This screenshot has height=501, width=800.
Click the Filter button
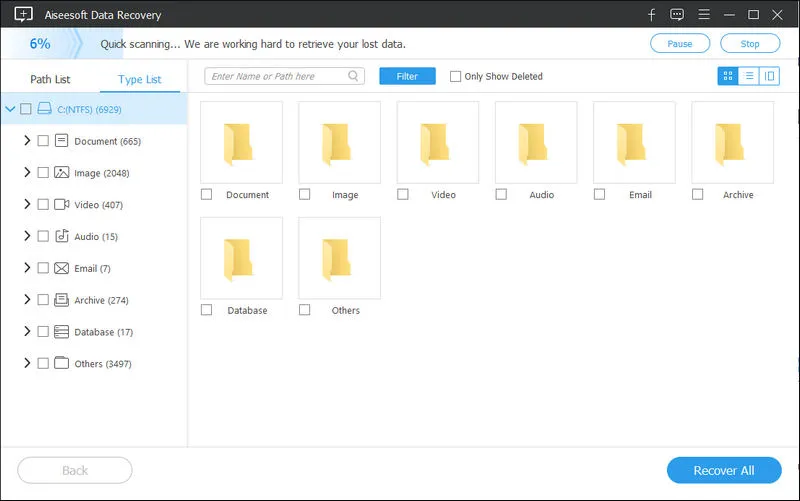pos(407,76)
